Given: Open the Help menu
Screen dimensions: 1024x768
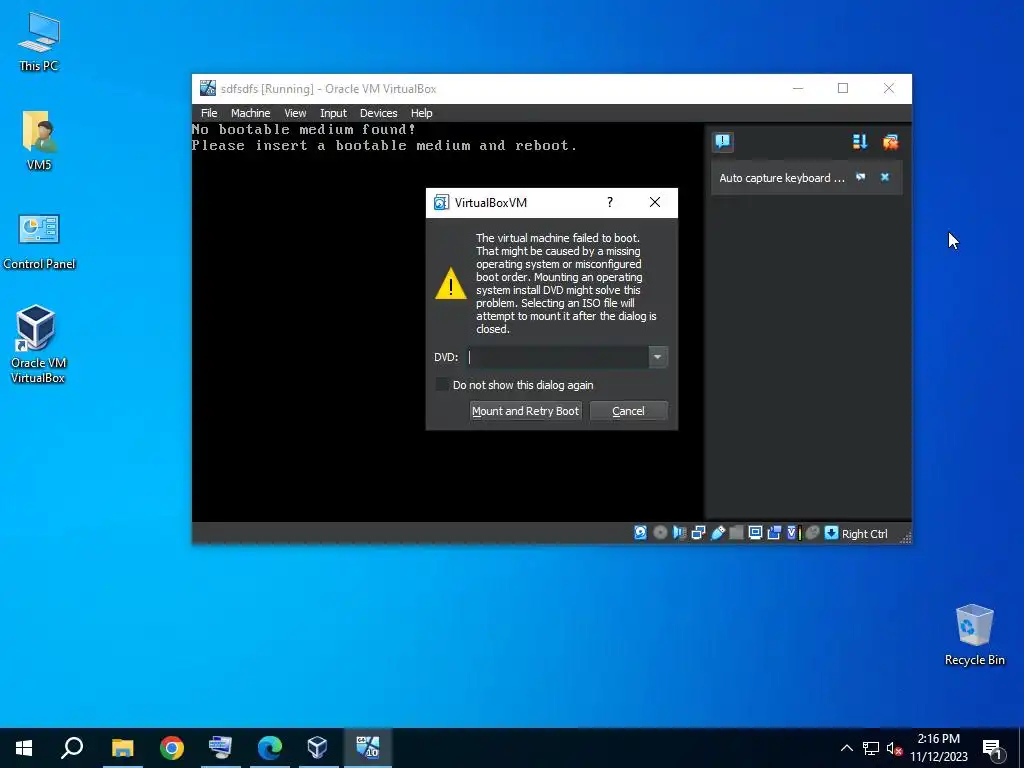Looking at the screenshot, I should point(421,113).
